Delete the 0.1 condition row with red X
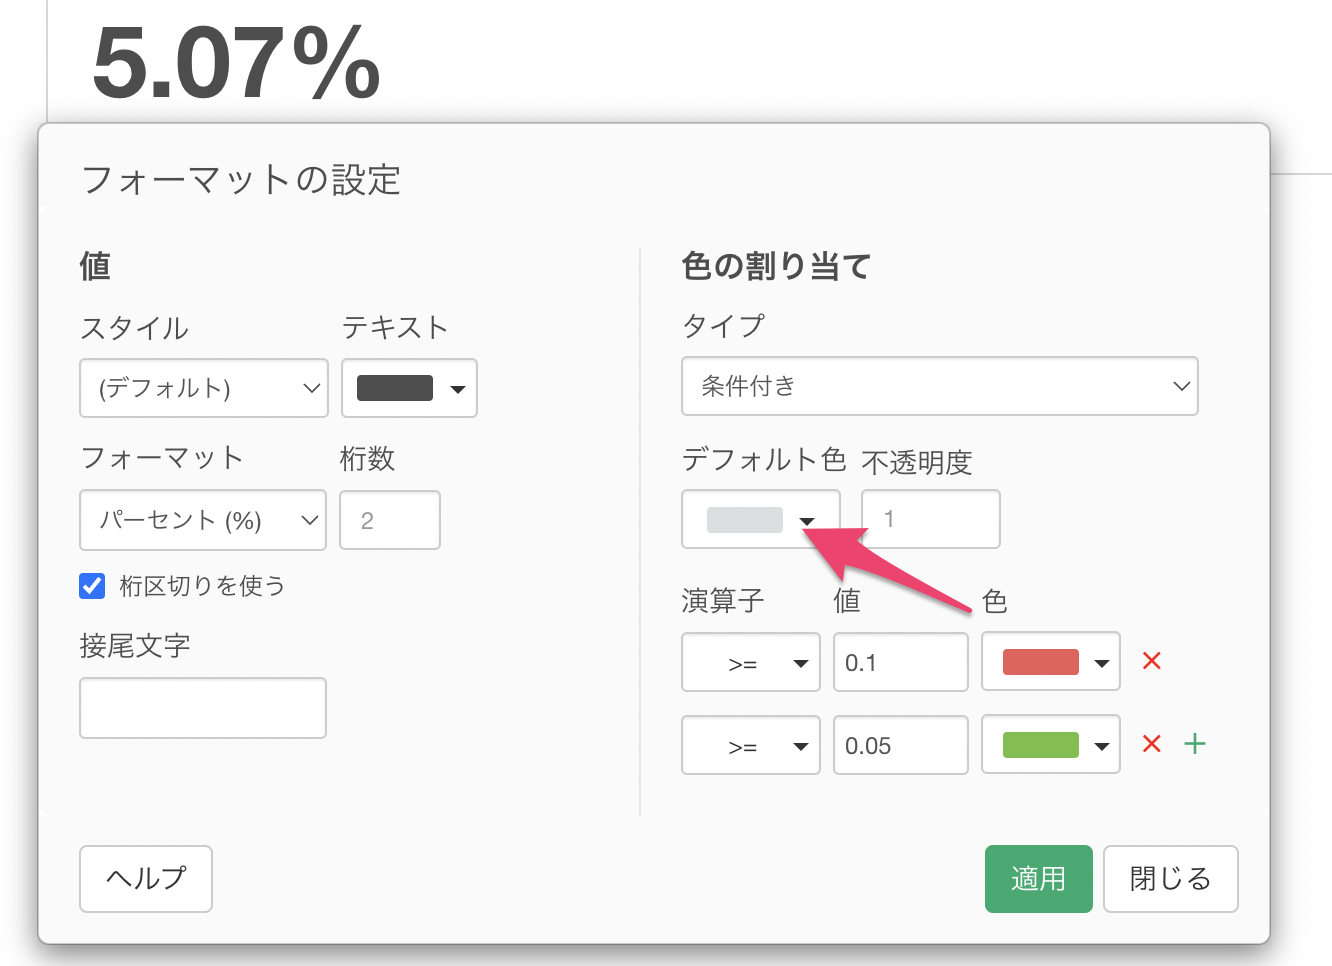1332x966 pixels. pyautogui.click(x=1151, y=661)
